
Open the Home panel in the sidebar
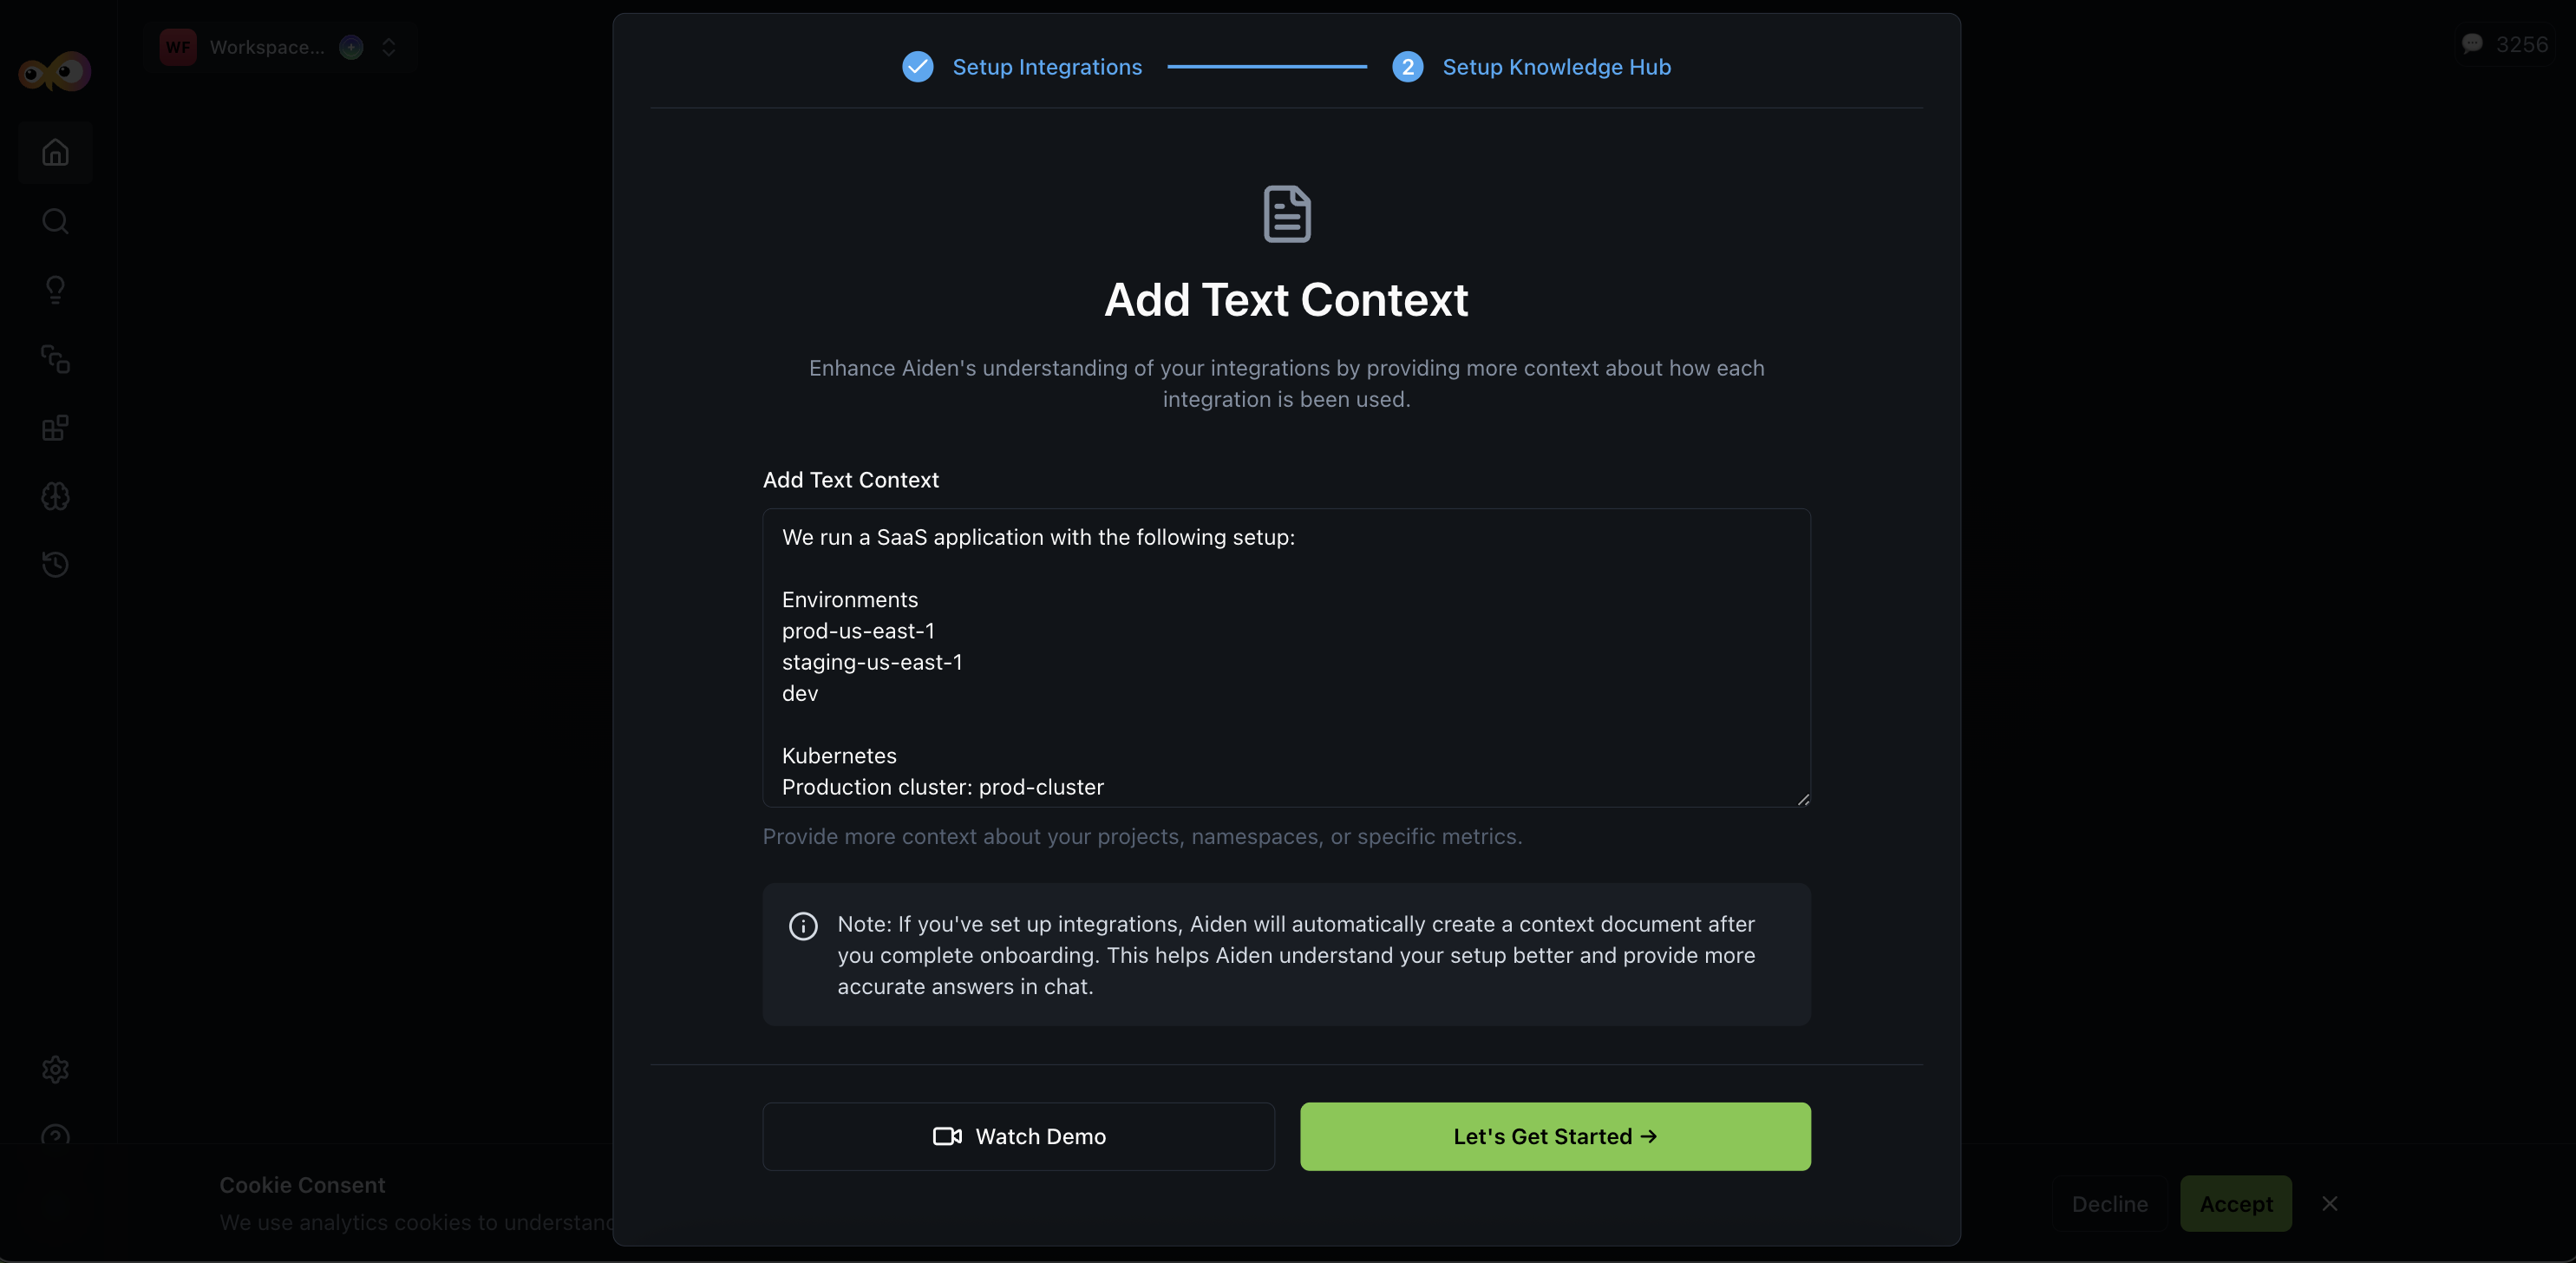tap(55, 152)
